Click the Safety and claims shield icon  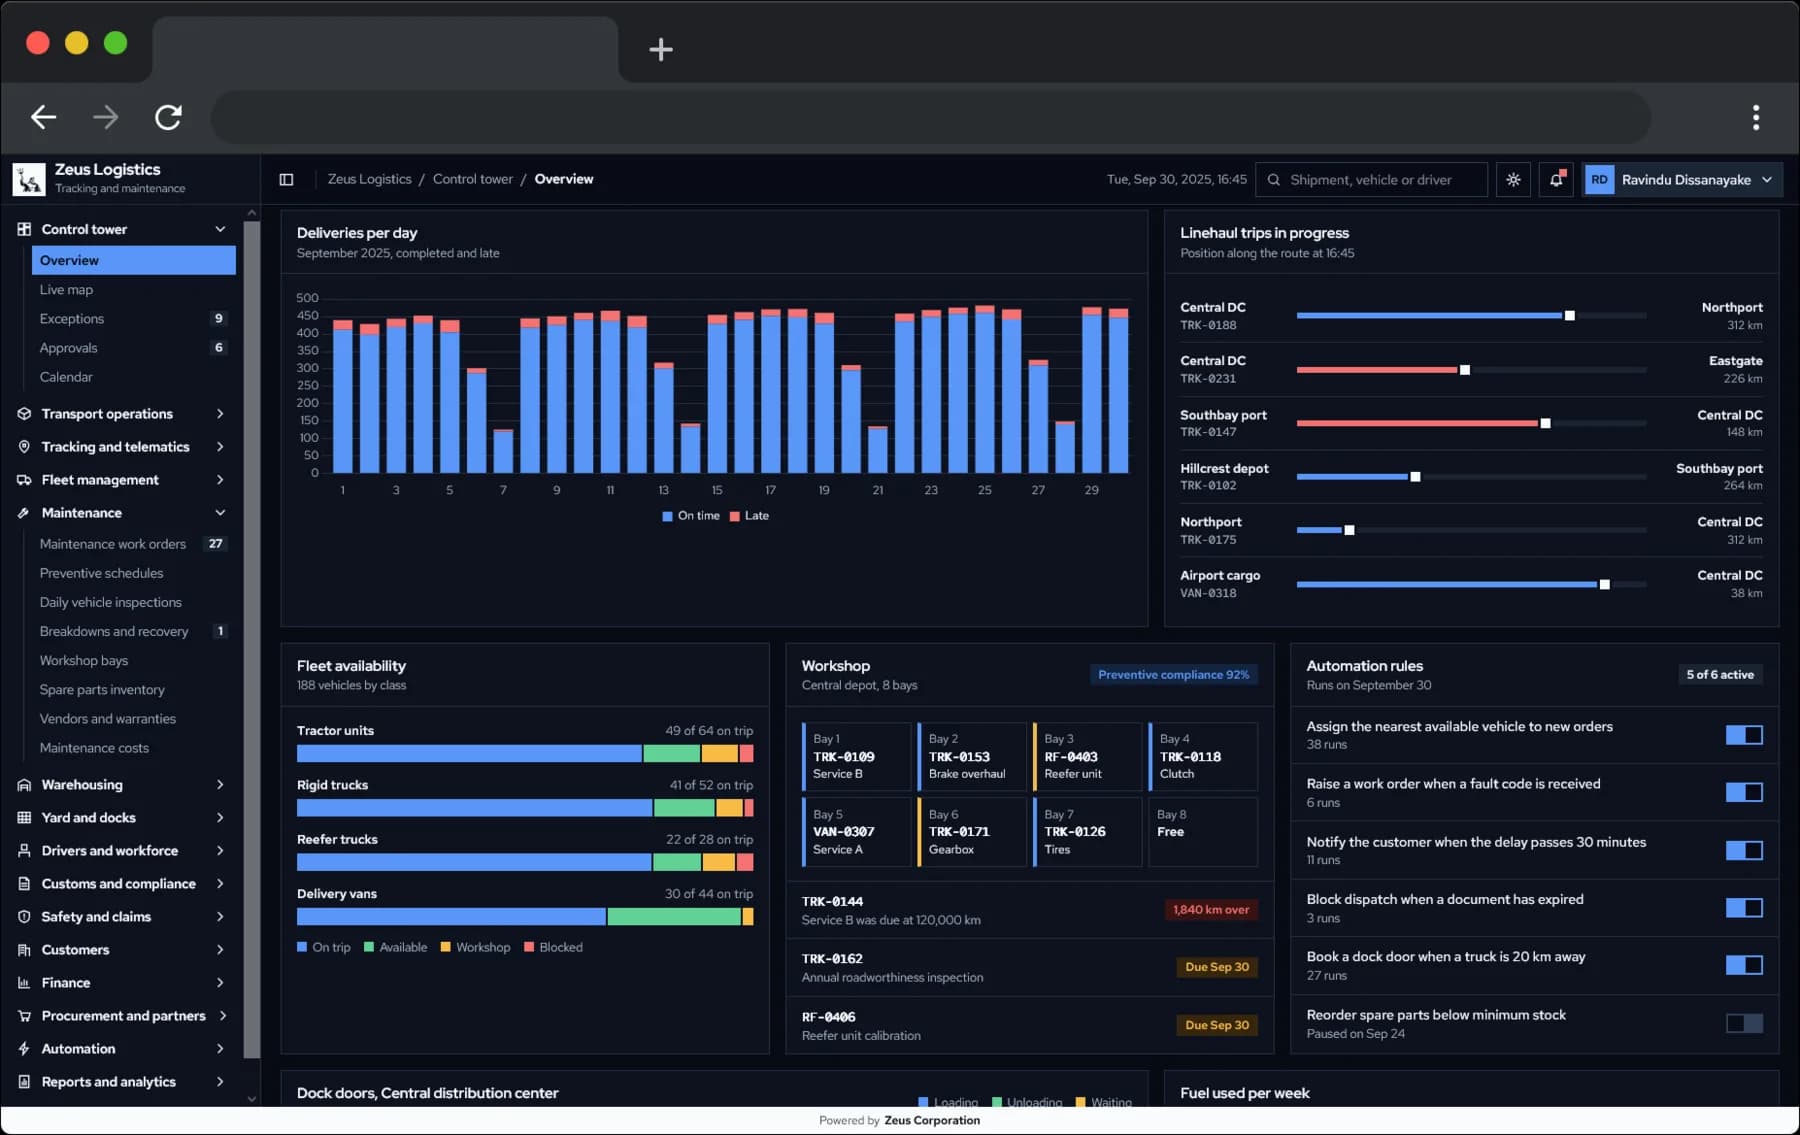24,917
